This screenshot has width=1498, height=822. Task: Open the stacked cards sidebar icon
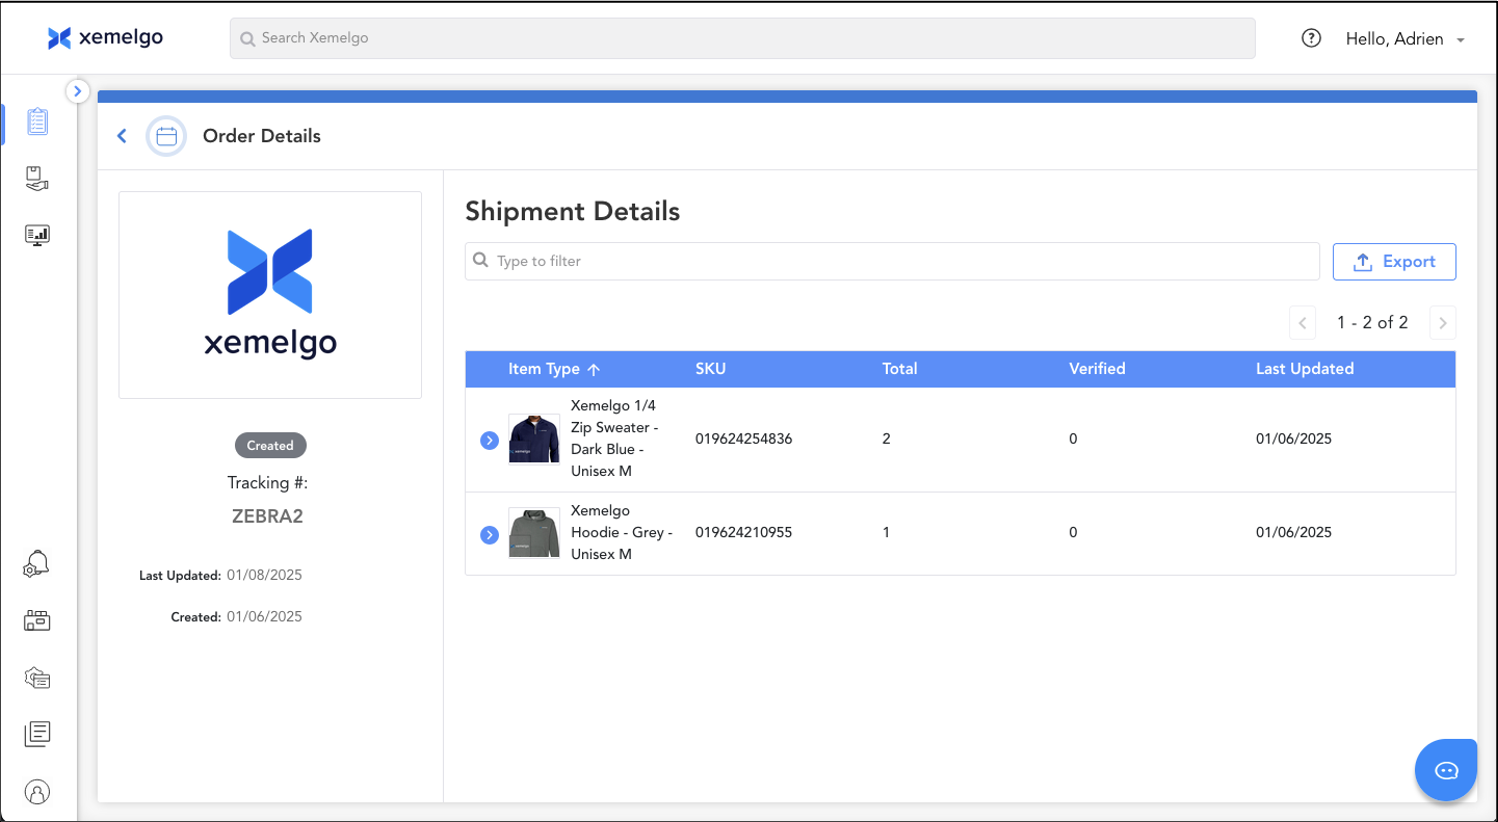pos(37,678)
